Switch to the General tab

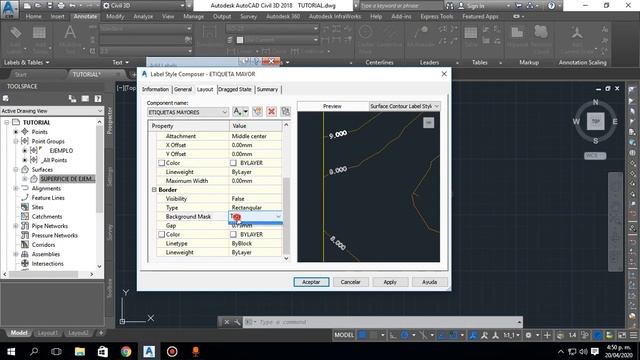tap(183, 89)
